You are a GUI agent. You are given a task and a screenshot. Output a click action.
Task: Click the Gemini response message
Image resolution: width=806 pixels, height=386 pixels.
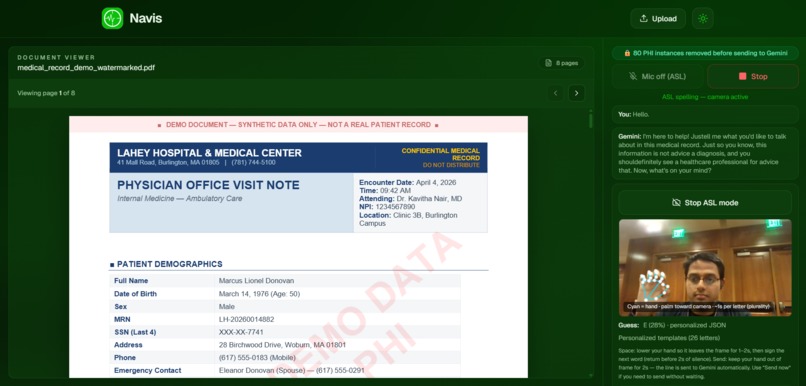point(705,153)
